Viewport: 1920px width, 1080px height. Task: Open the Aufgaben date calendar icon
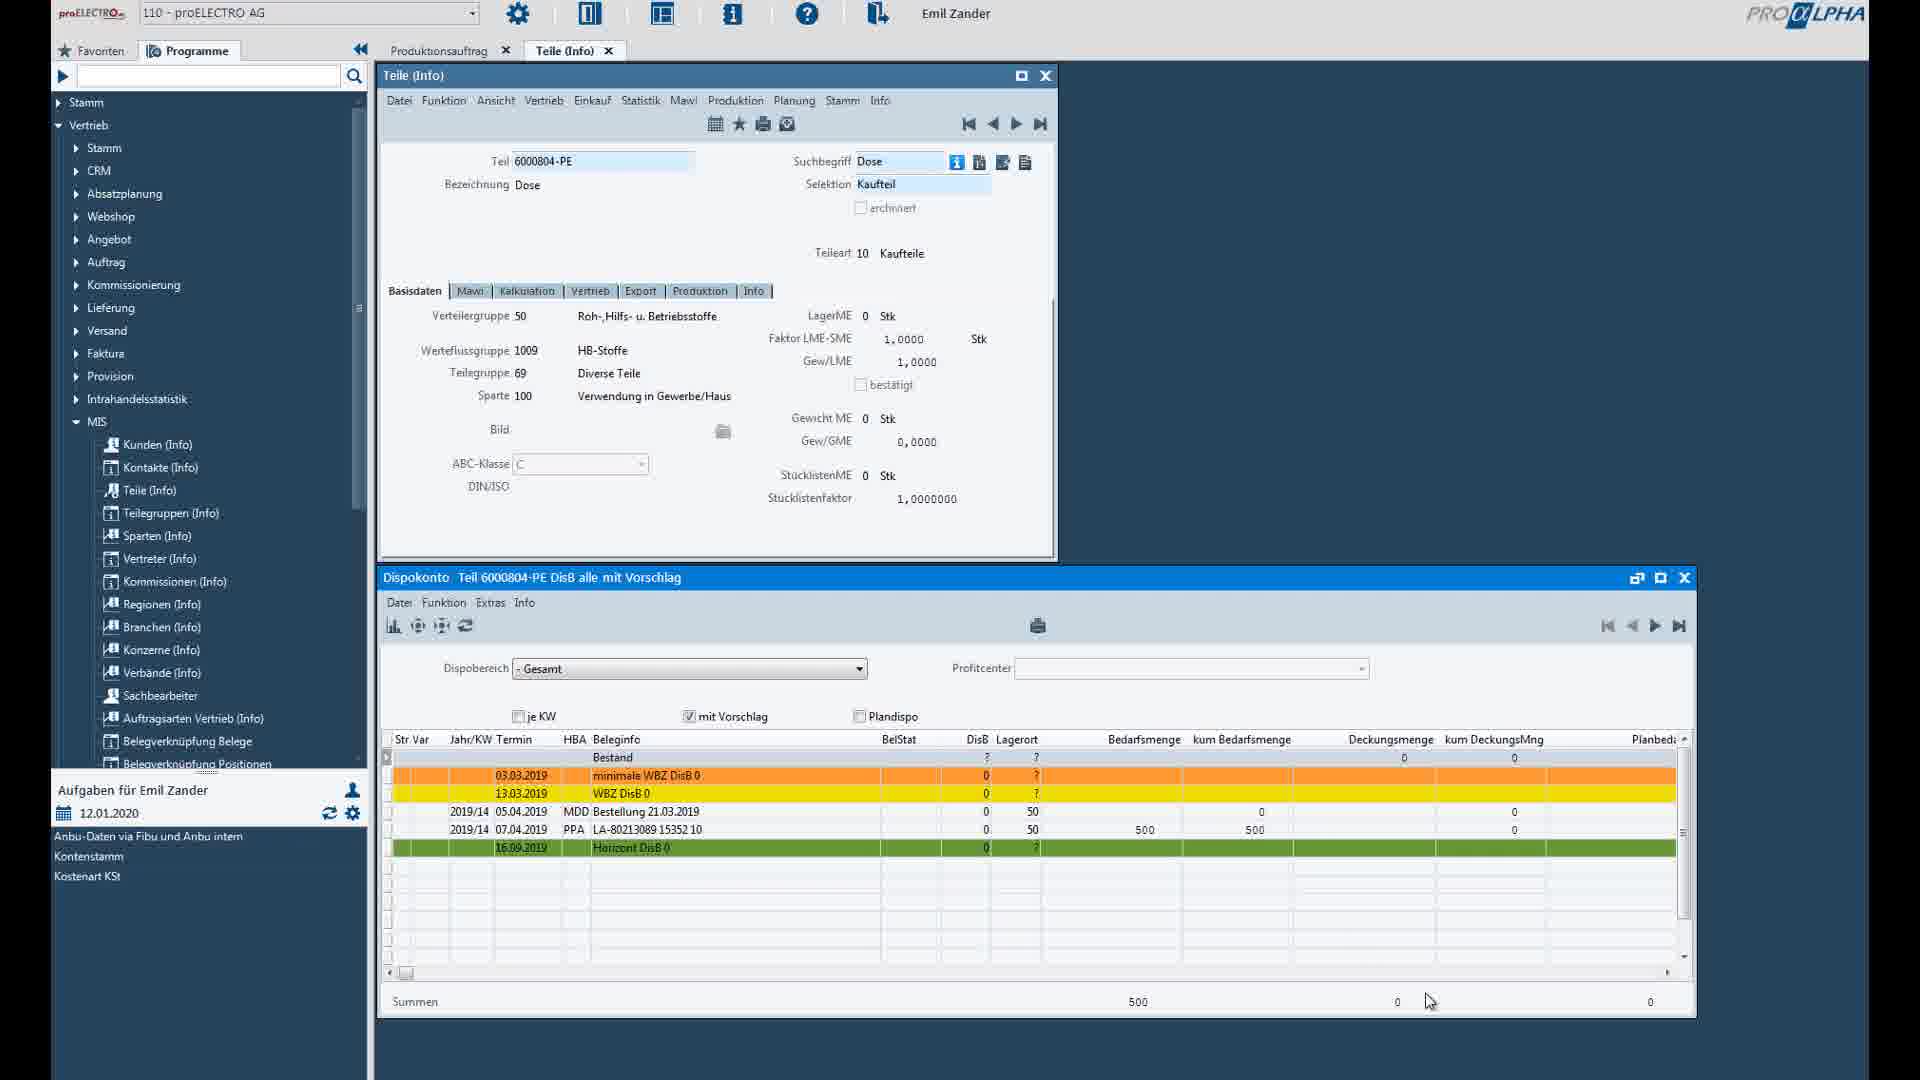point(64,814)
